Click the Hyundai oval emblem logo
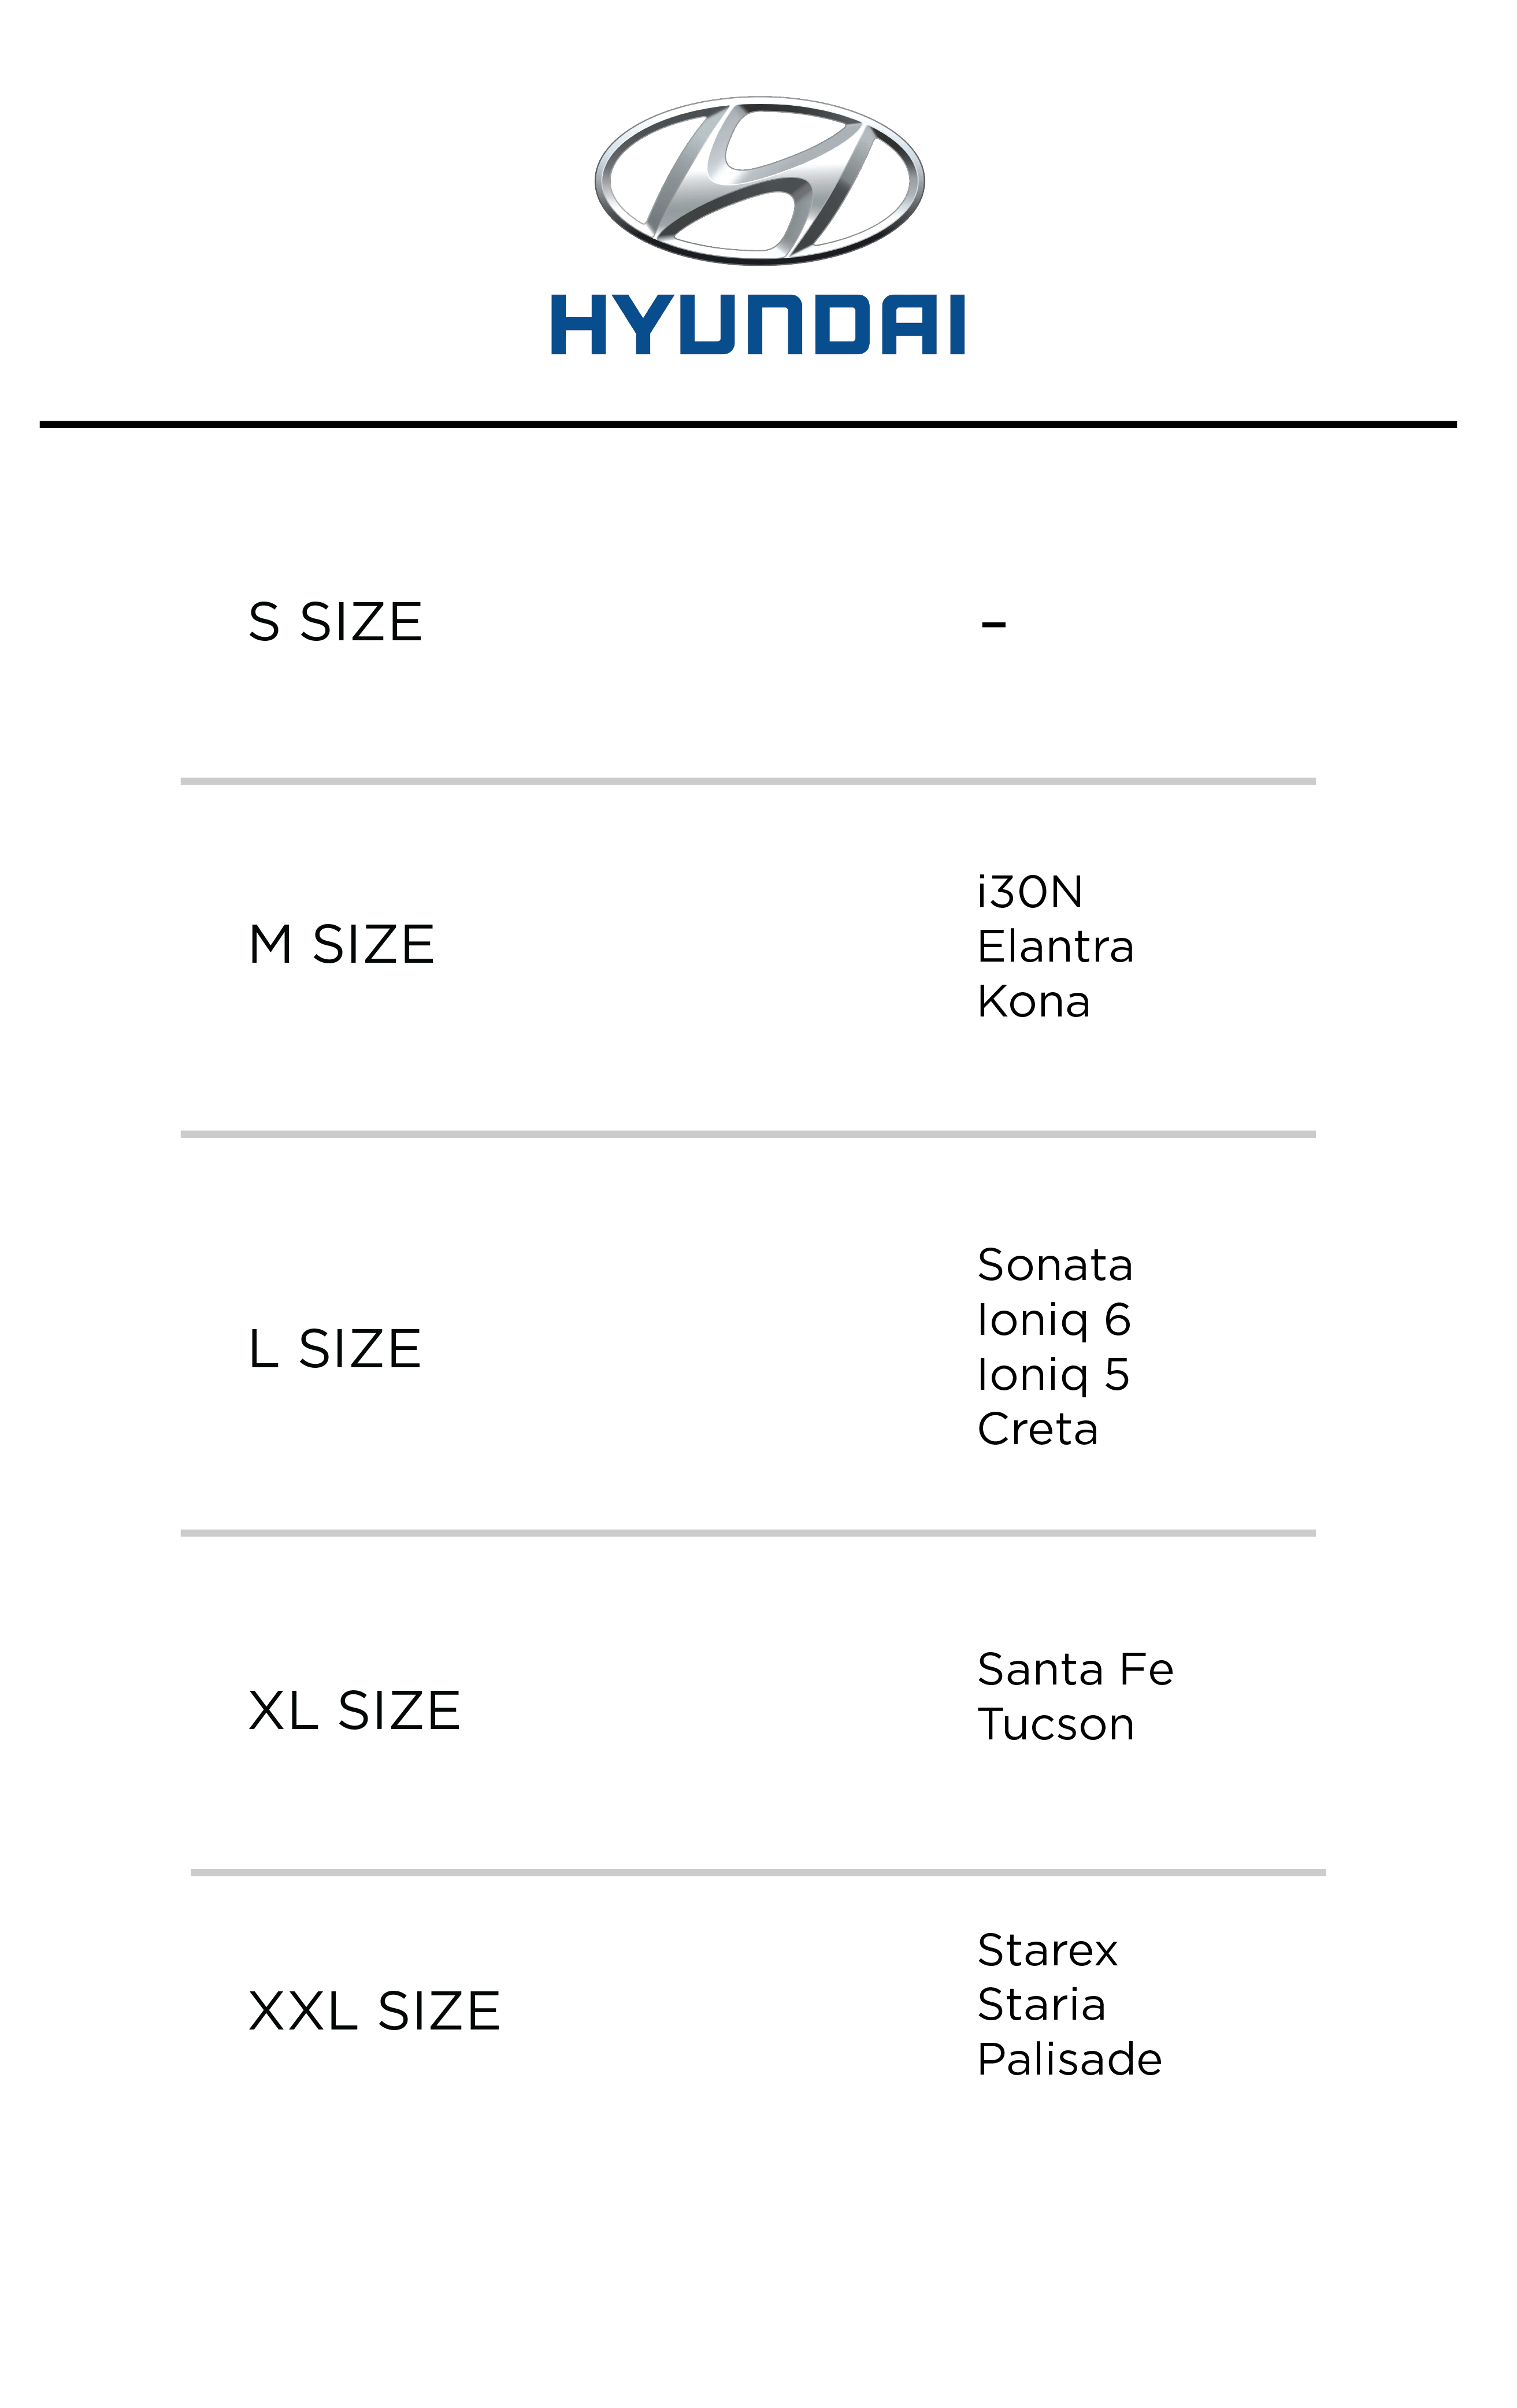Viewport: 1517px width, 2408px height. pos(759,181)
